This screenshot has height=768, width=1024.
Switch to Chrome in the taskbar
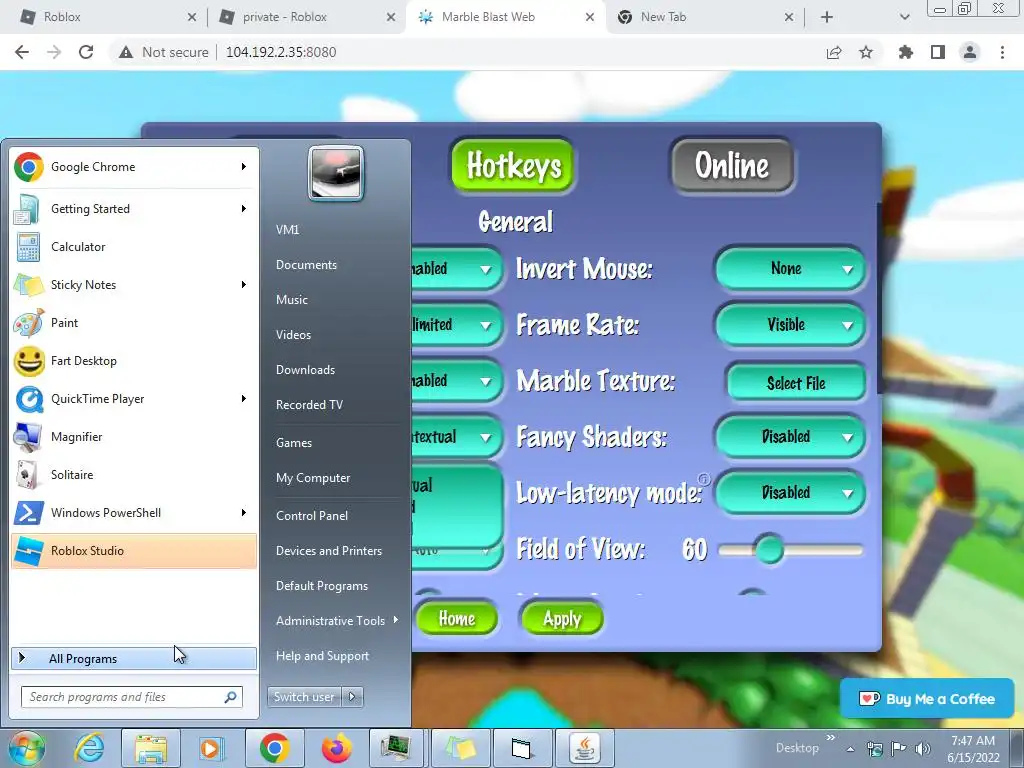coord(274,748)
